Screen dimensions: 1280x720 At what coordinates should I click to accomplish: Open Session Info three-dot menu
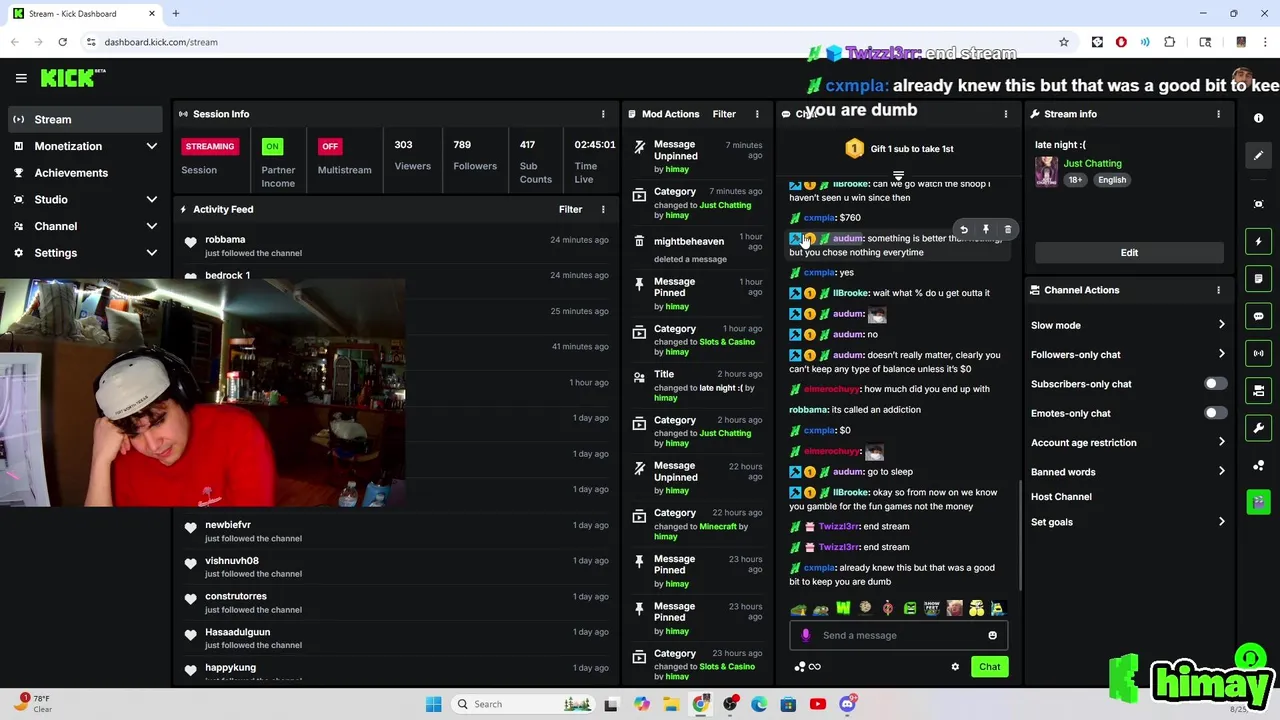point(603,114)
